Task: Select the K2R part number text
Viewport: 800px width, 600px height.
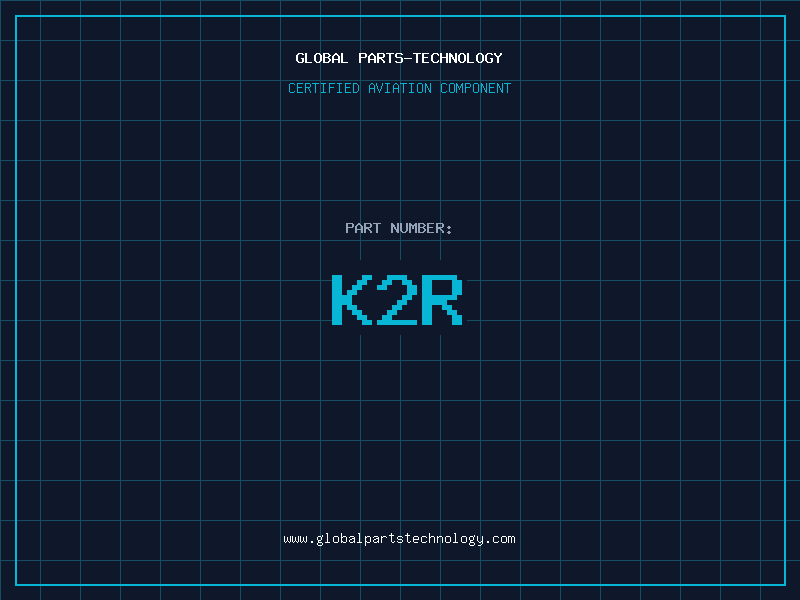Action: (x=396, y=300)
